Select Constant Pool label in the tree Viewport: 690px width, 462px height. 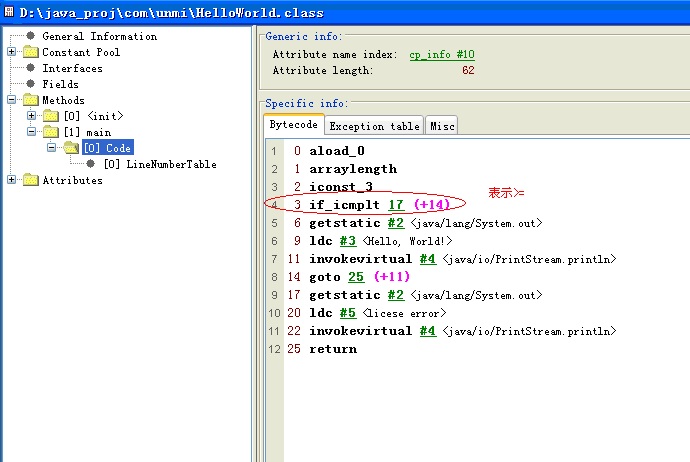pos(81,52)
